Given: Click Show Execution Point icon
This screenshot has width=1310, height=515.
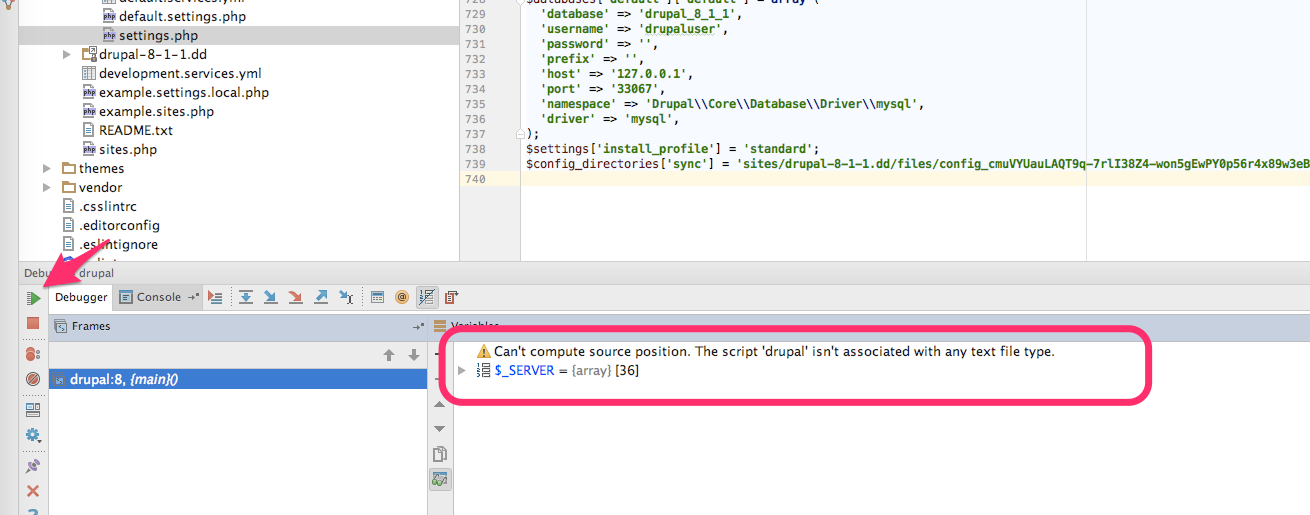Looking at the screenshot, I should coord(214,297).
